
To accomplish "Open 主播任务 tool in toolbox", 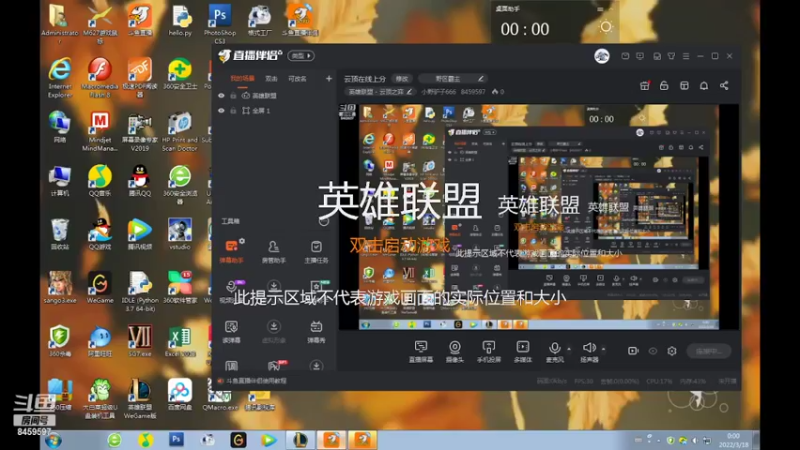I will (316, 251).
